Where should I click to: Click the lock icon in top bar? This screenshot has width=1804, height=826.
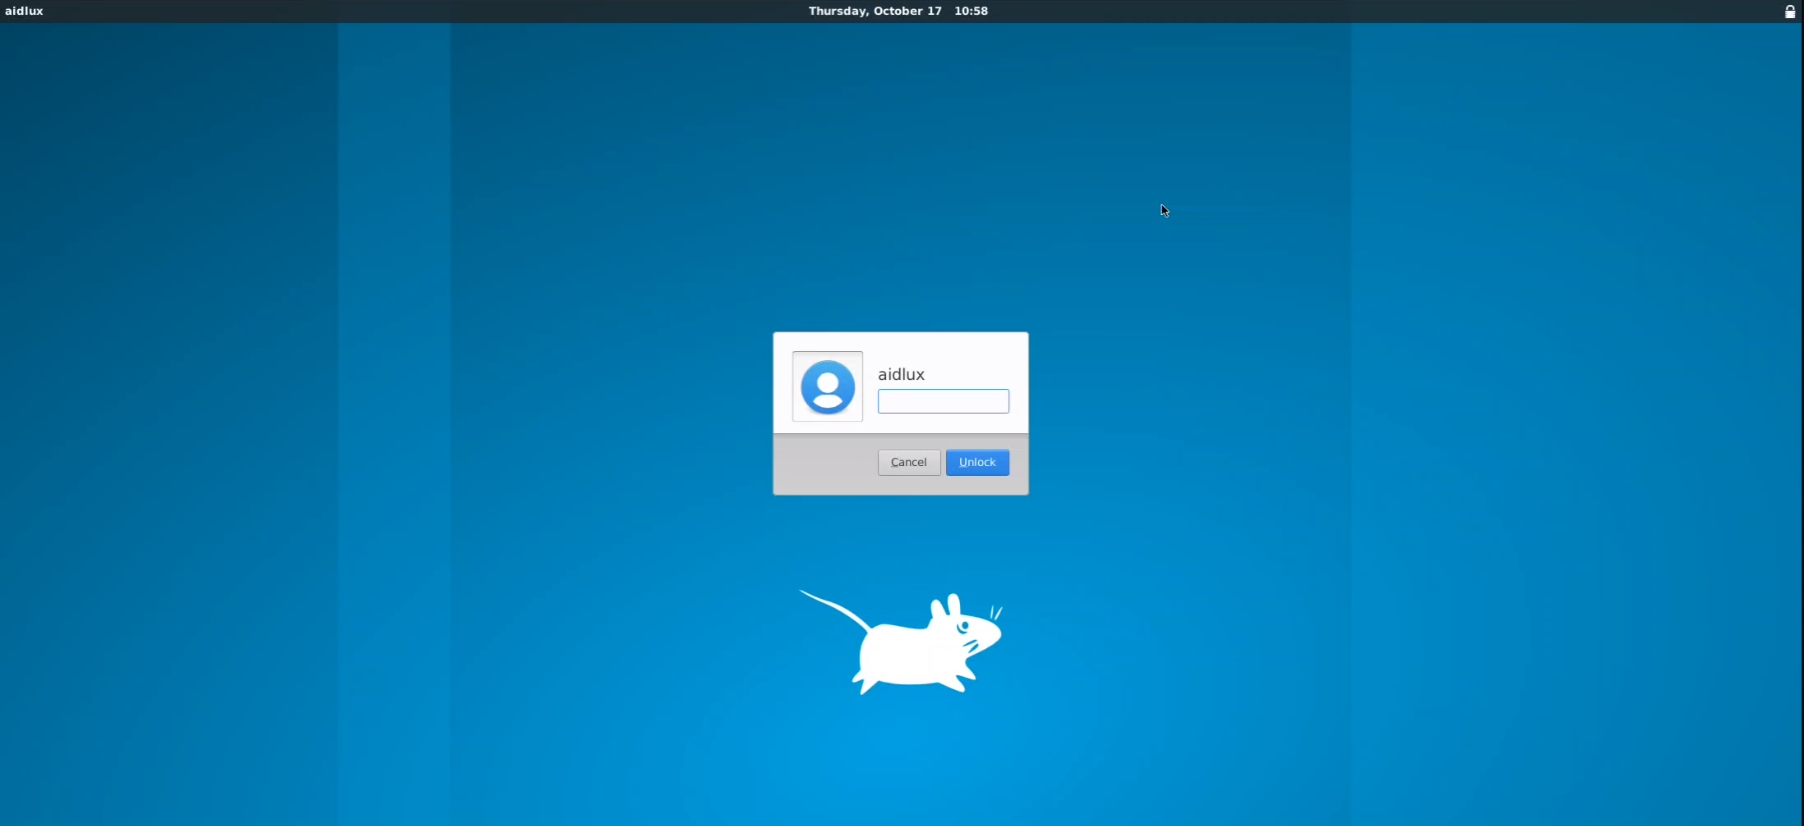pos(1790,11)
